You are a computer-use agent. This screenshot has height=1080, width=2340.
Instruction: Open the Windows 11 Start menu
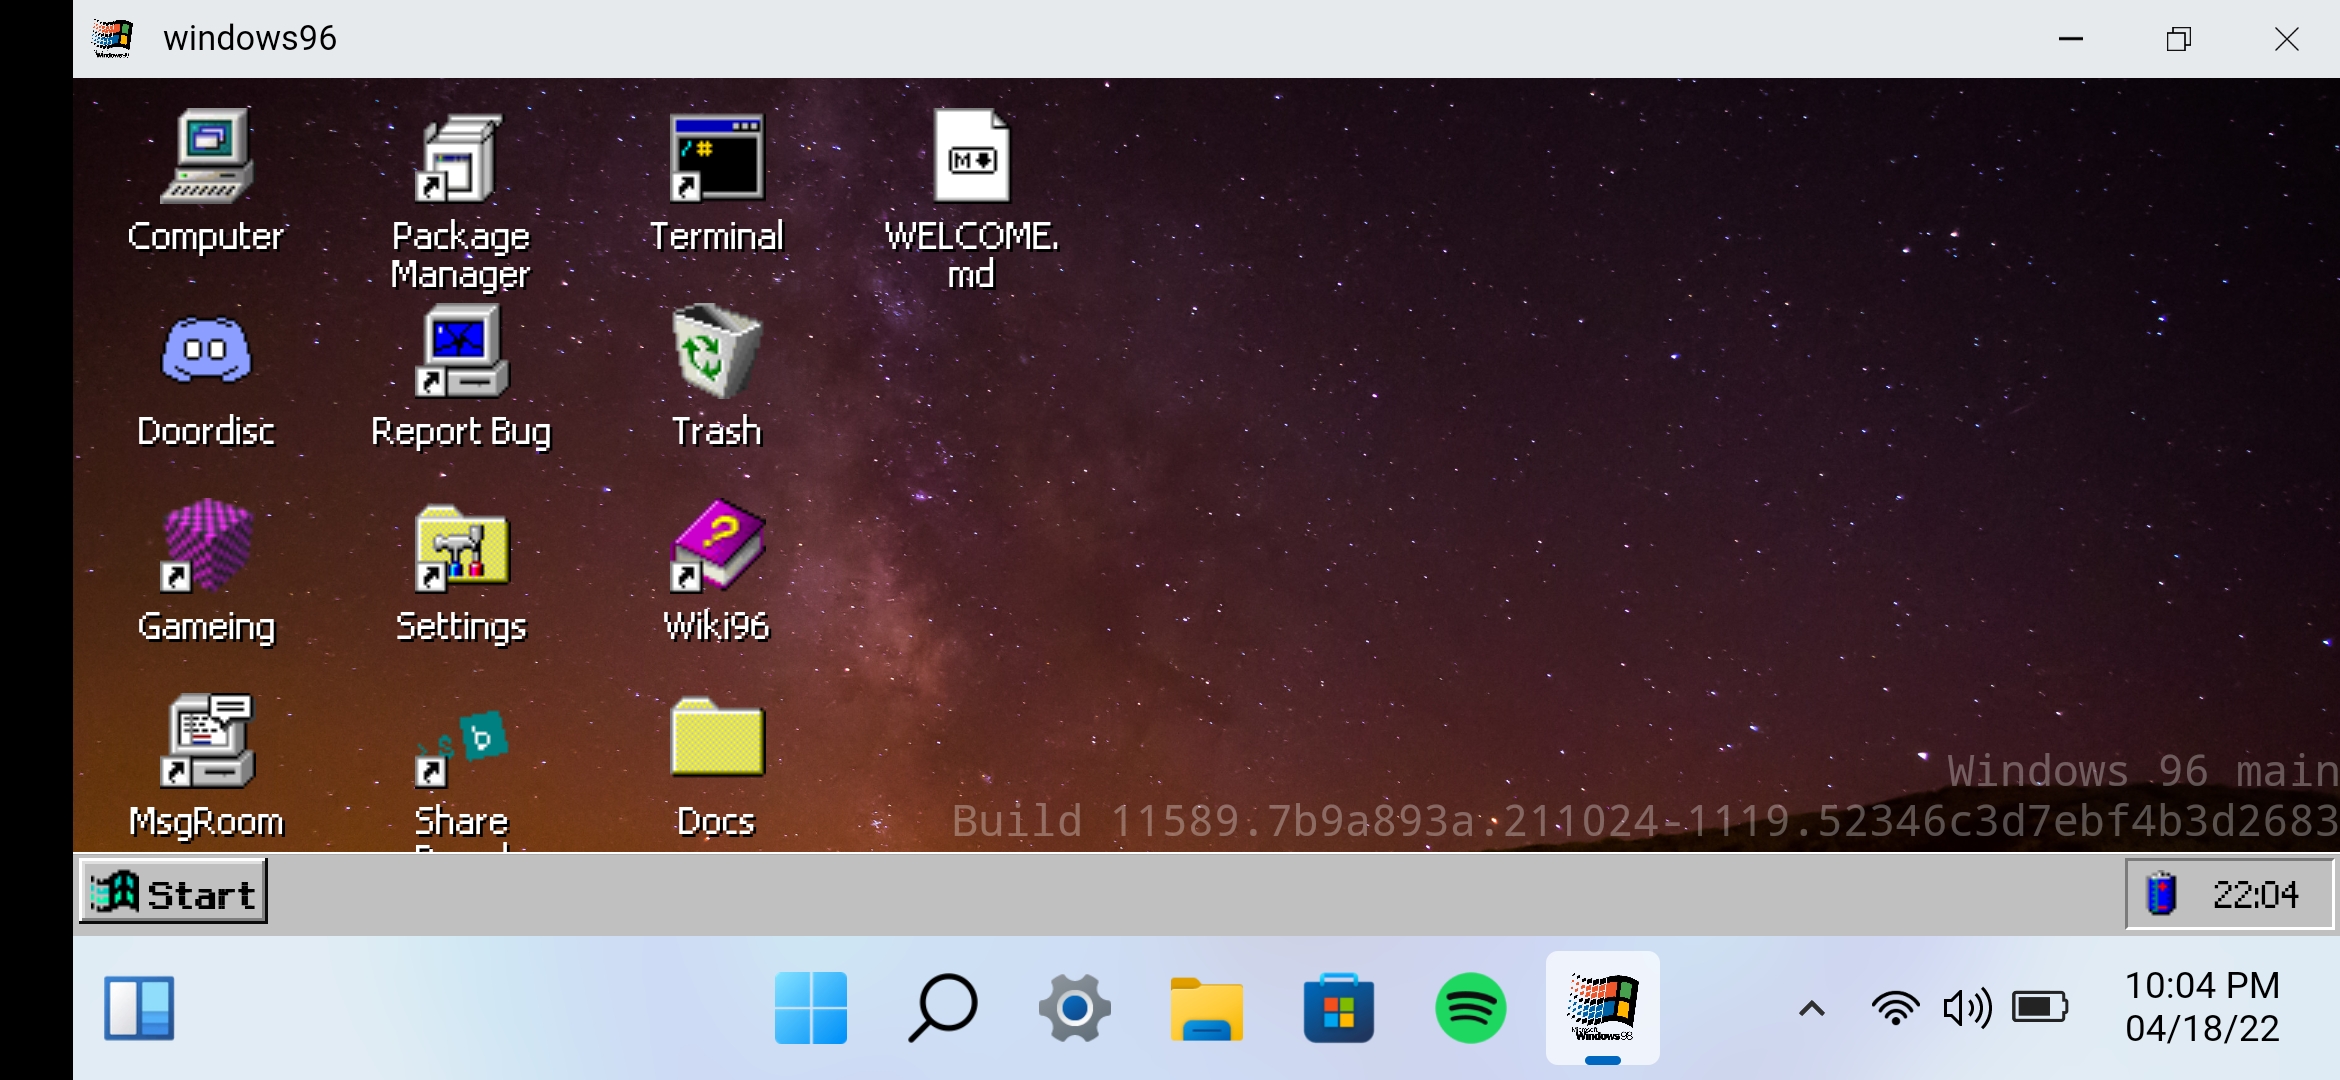[x=810, y=1008]
